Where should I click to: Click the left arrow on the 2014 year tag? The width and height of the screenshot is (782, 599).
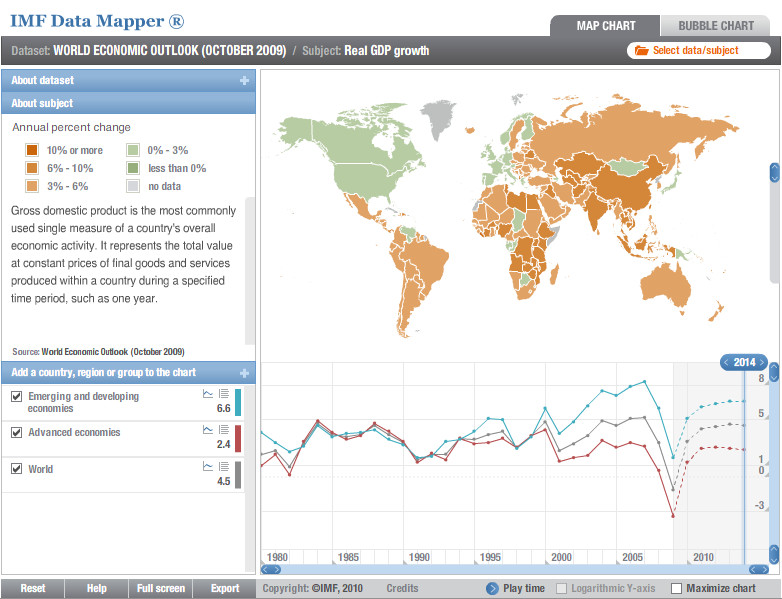pos(726,362)
